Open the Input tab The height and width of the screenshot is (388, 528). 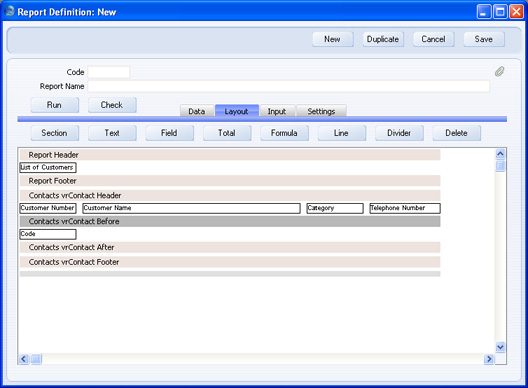click(277, 111)
